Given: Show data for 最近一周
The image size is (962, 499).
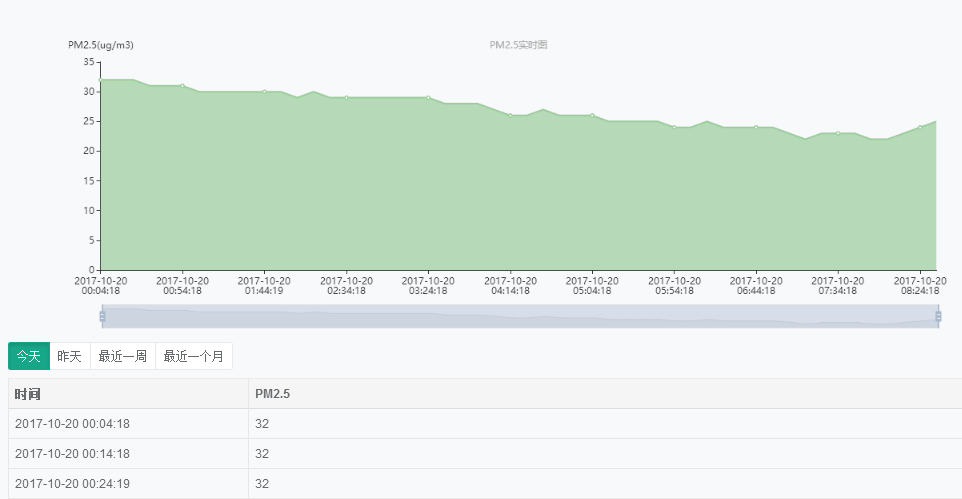Looking at the screenshot, I should (122, 356).
